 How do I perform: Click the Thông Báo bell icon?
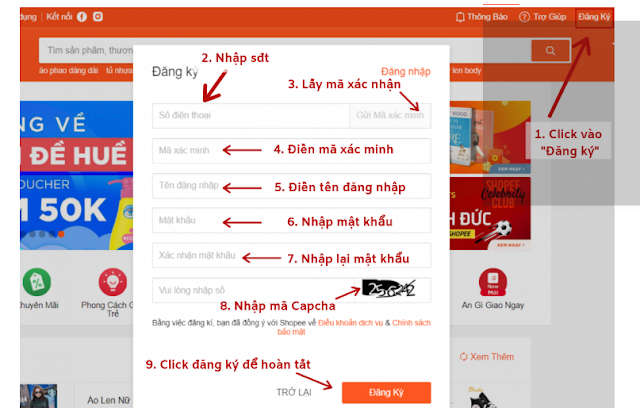pos(460,17)
